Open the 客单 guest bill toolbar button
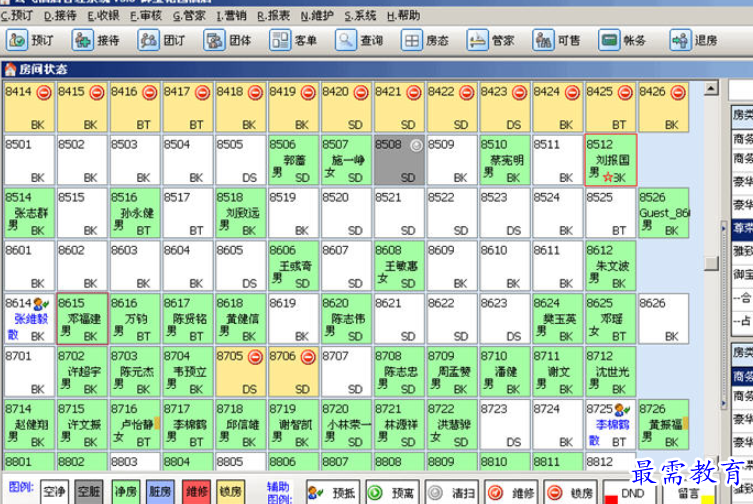Screen dimensions: 753x504 pos(293,40)
